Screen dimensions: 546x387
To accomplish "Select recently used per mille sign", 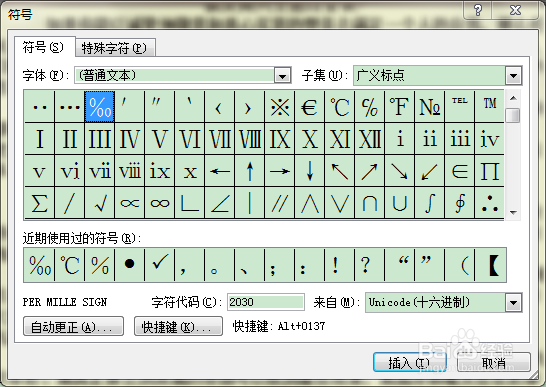I will pos(39,265).
